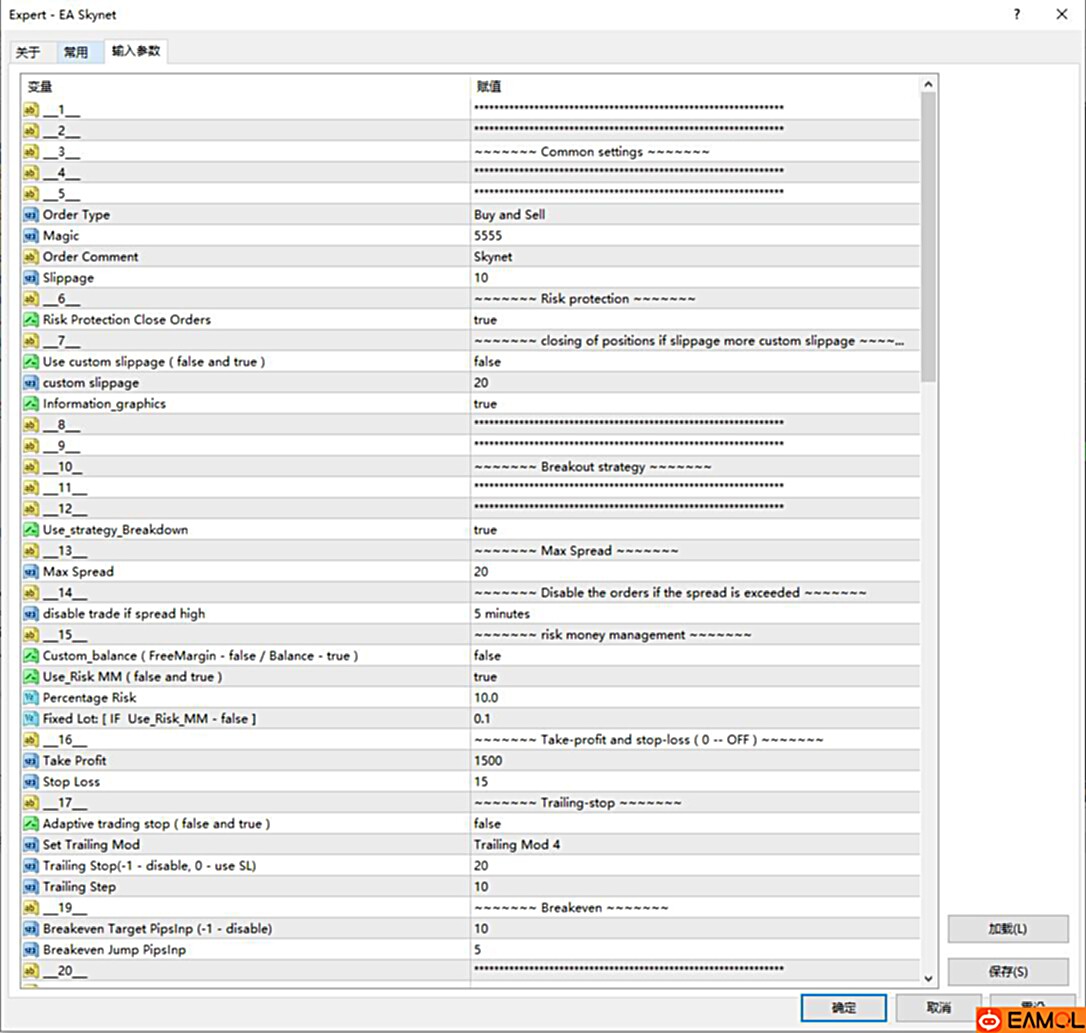1086x1033 pixels.
Task: Edit the Stop Loss value 15
Action: pyautogui.click(x=481, y=782)
